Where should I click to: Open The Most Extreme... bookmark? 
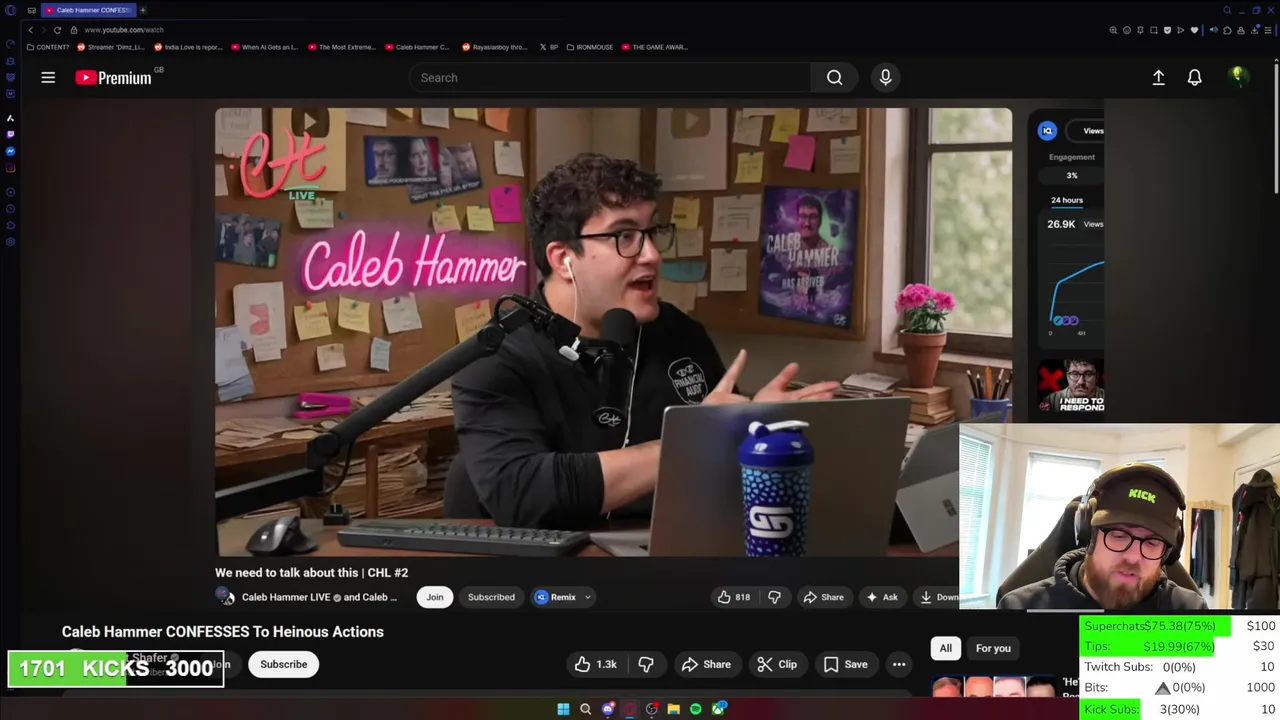click(343, 47)
